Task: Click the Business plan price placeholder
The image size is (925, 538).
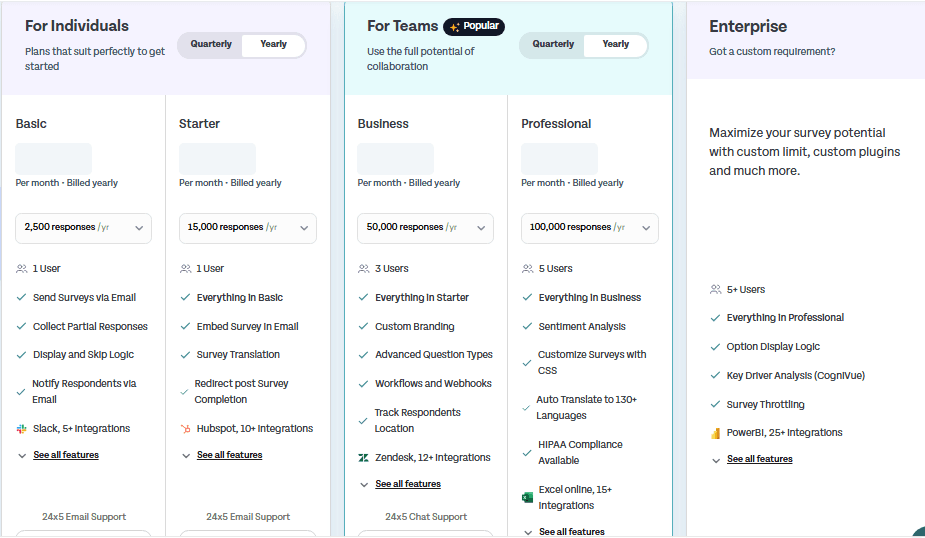Action: click(x=395, y=158)
